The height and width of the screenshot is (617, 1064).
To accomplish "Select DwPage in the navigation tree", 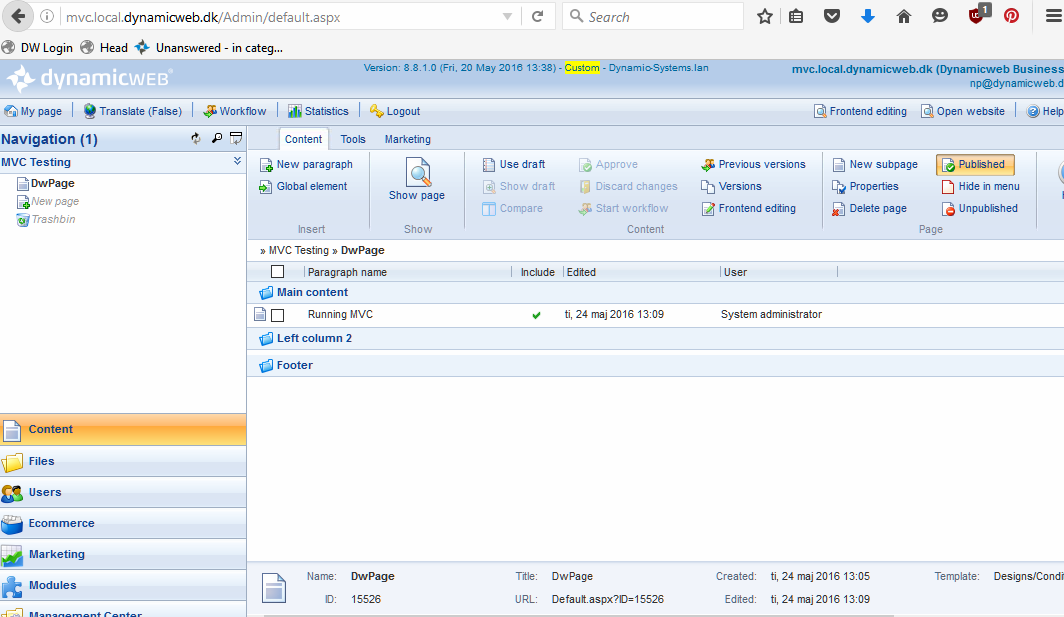I will pyautogui.click(x=52, y=184).
